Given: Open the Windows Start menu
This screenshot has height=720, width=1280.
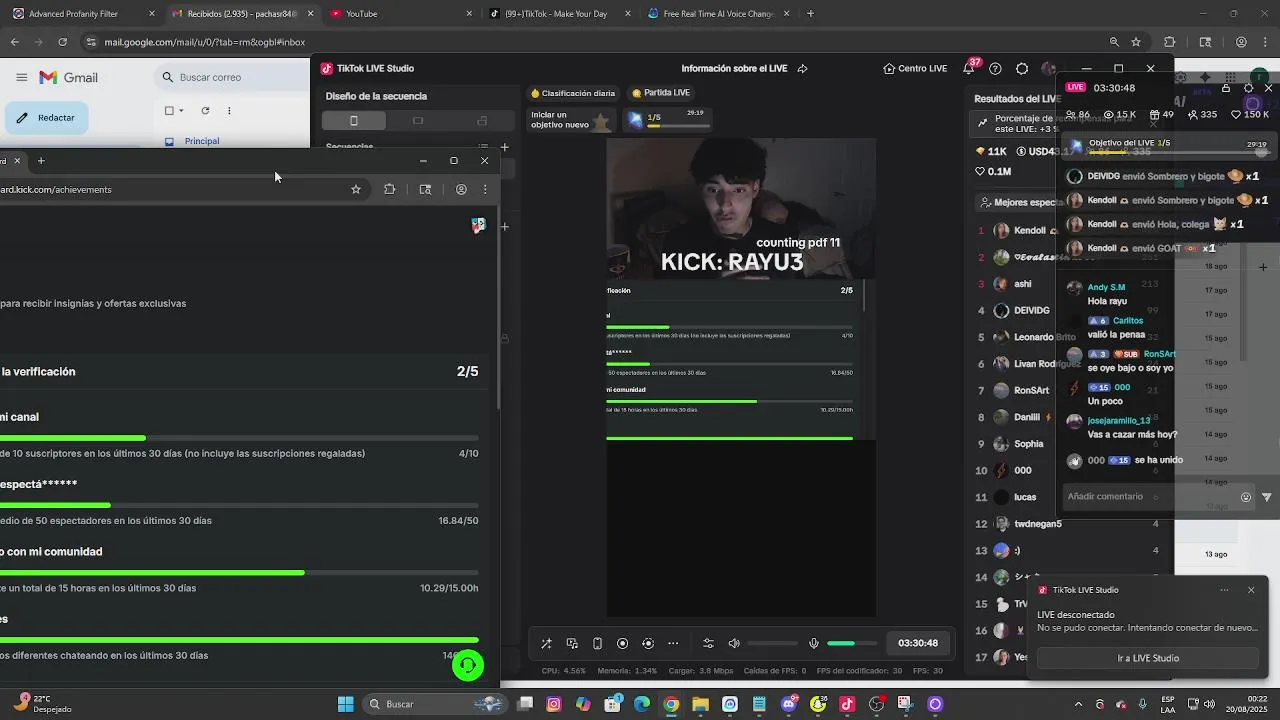Looking at the screenshot, I should [x=345, y=704].
